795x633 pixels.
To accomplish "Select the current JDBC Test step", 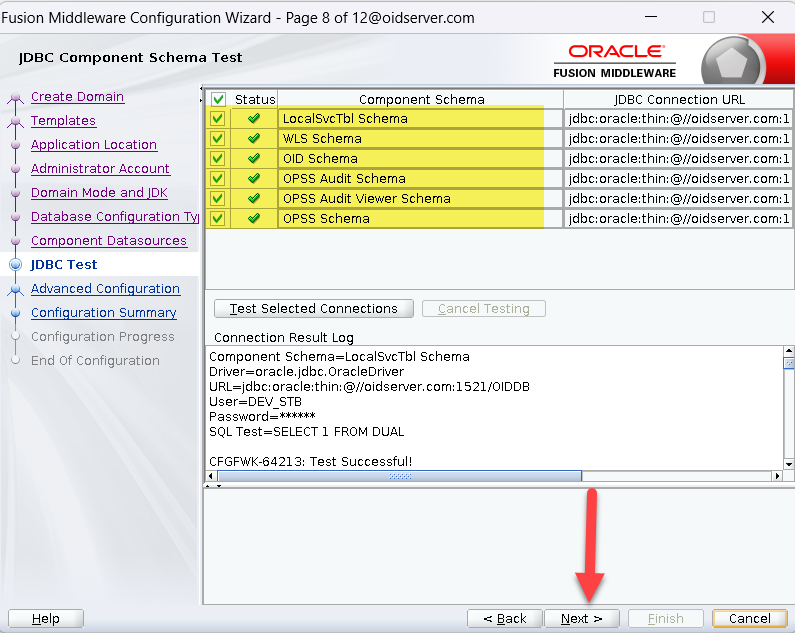I will 64,265.
